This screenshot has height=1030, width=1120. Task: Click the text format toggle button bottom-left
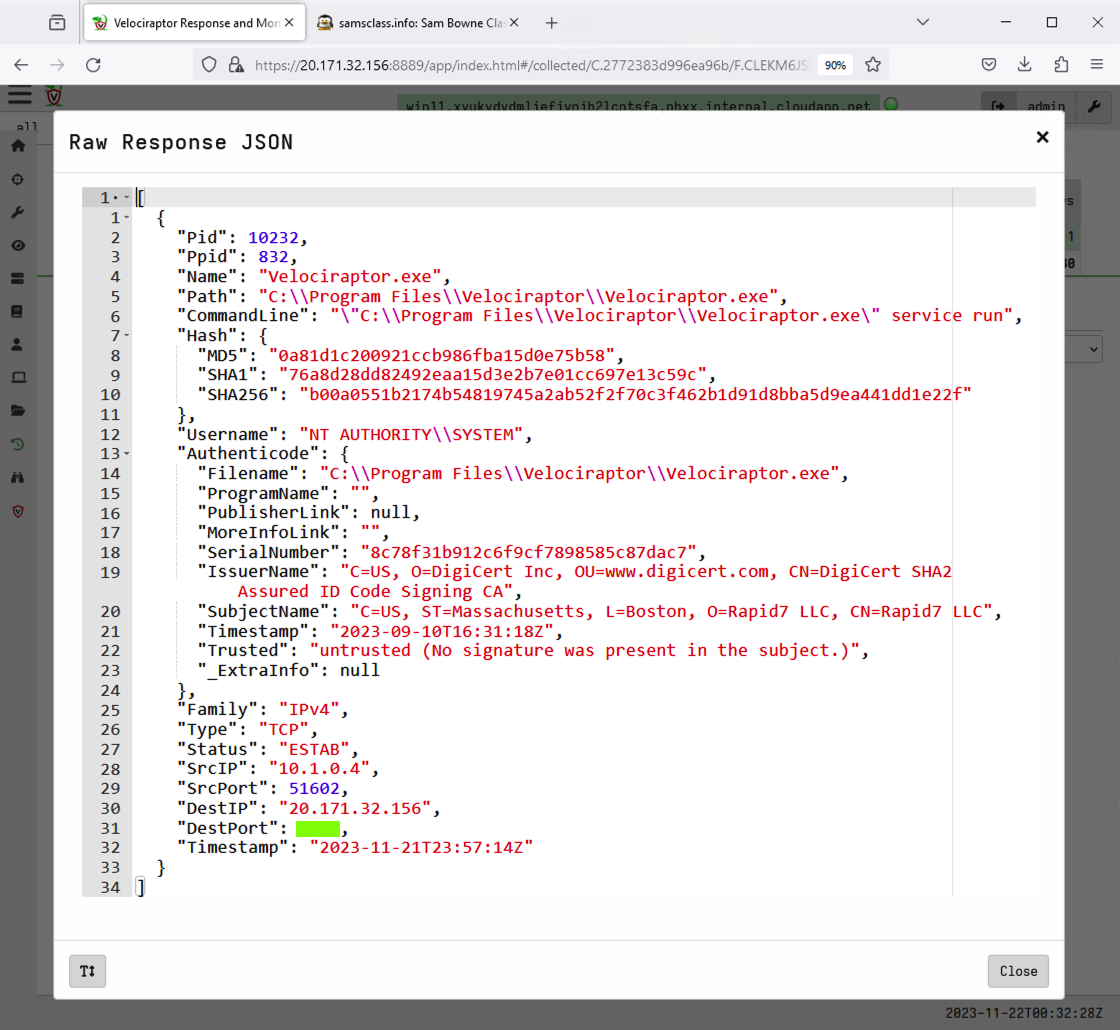[87, 971]
